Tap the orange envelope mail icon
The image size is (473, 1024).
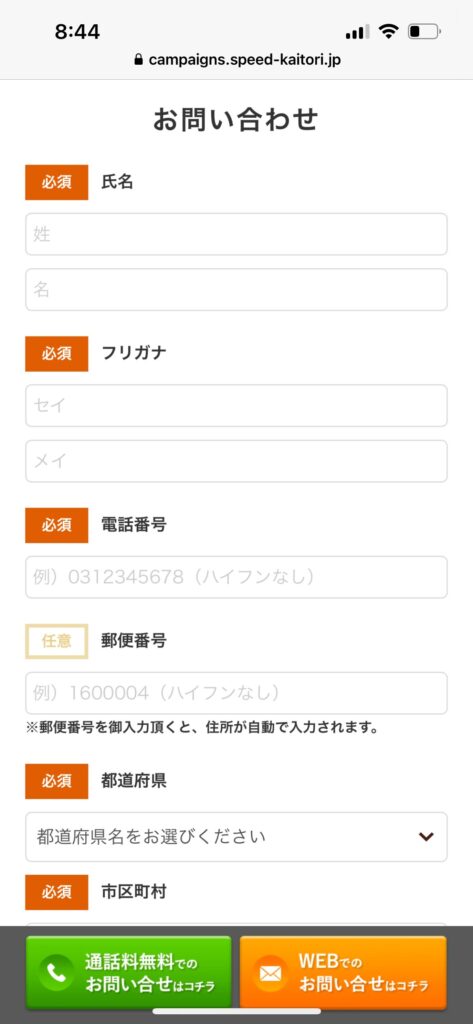coord(270,974)
